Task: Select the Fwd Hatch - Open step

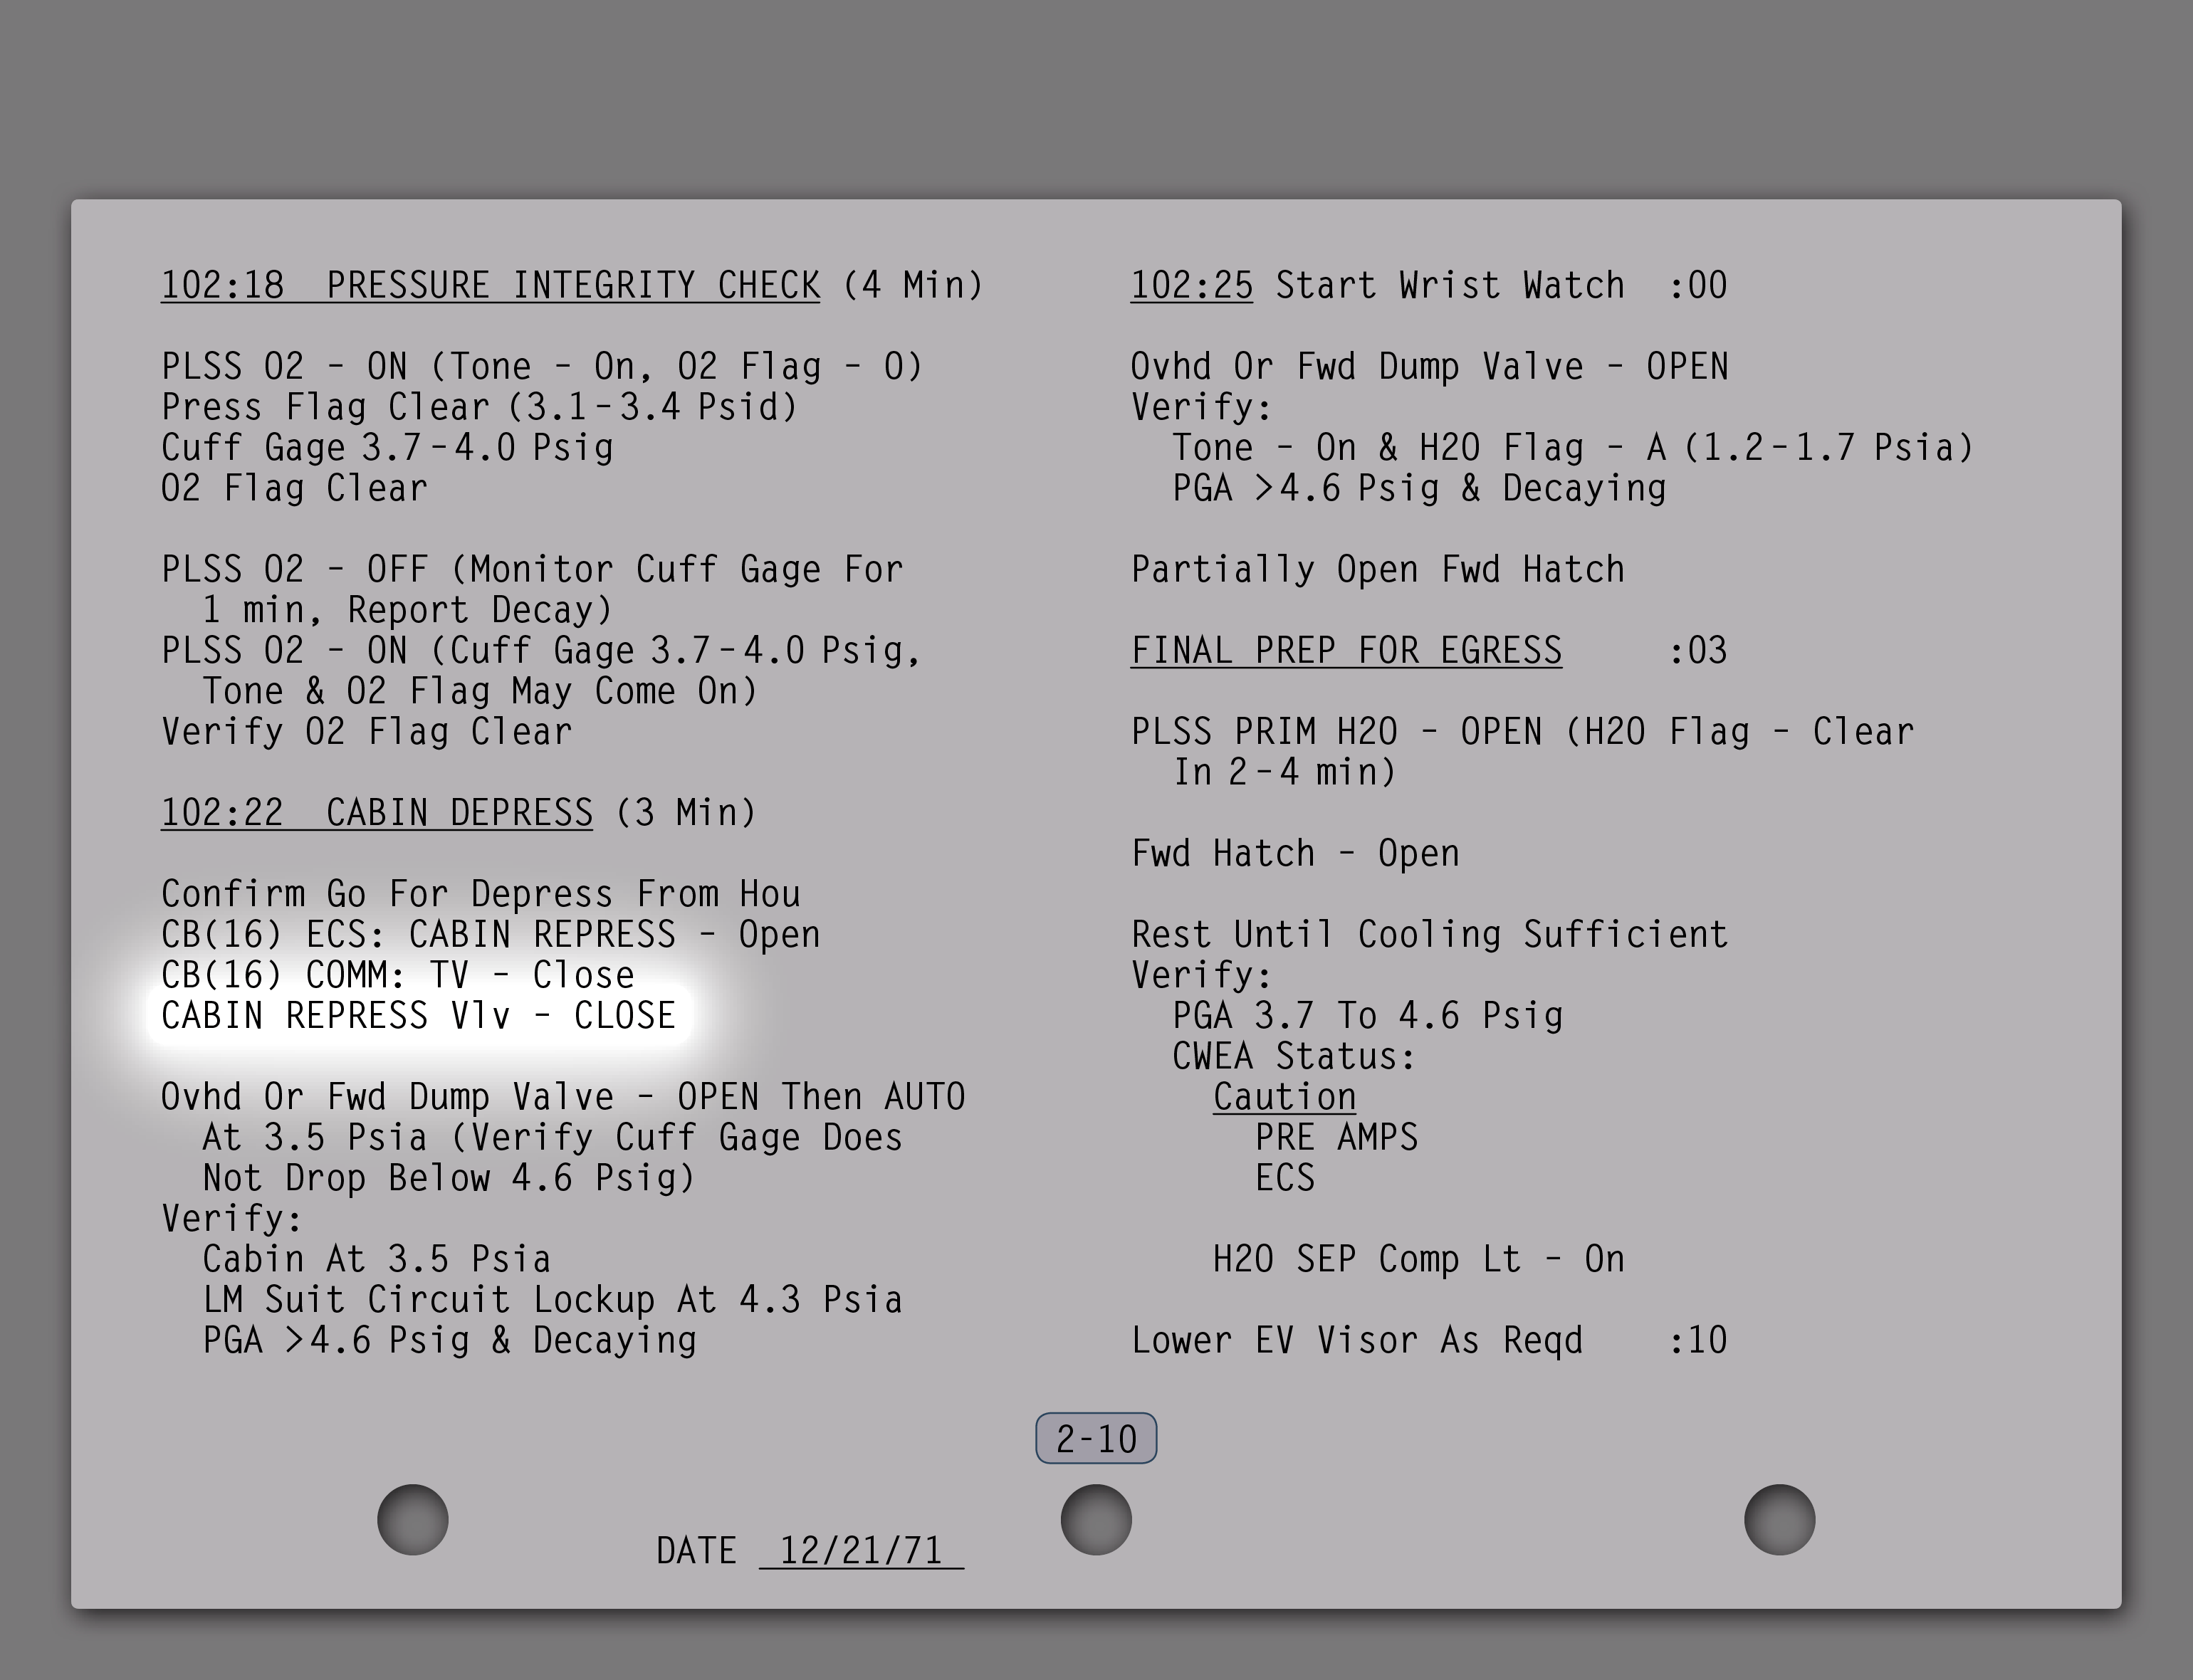Action: [1295, 853]
